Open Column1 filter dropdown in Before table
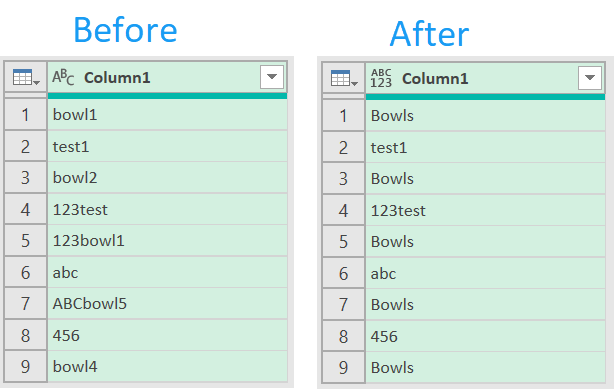The height and width of the screenshot is (389, 614). (x=272, y=77)
